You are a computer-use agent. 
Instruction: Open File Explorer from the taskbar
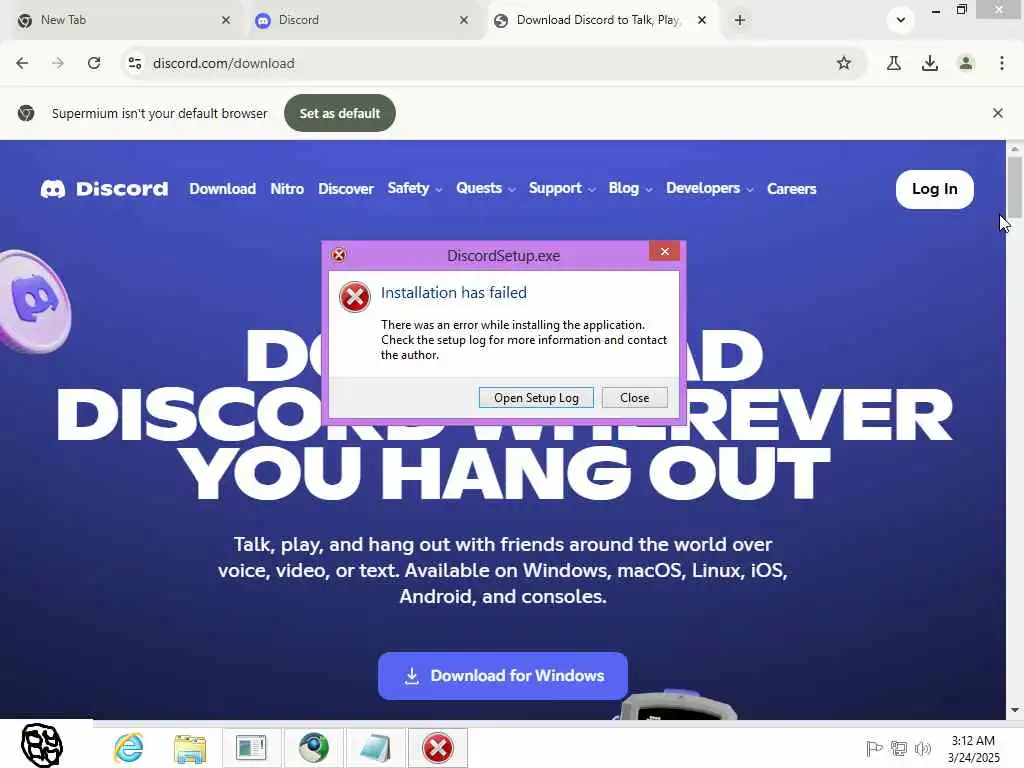(189, 748)
